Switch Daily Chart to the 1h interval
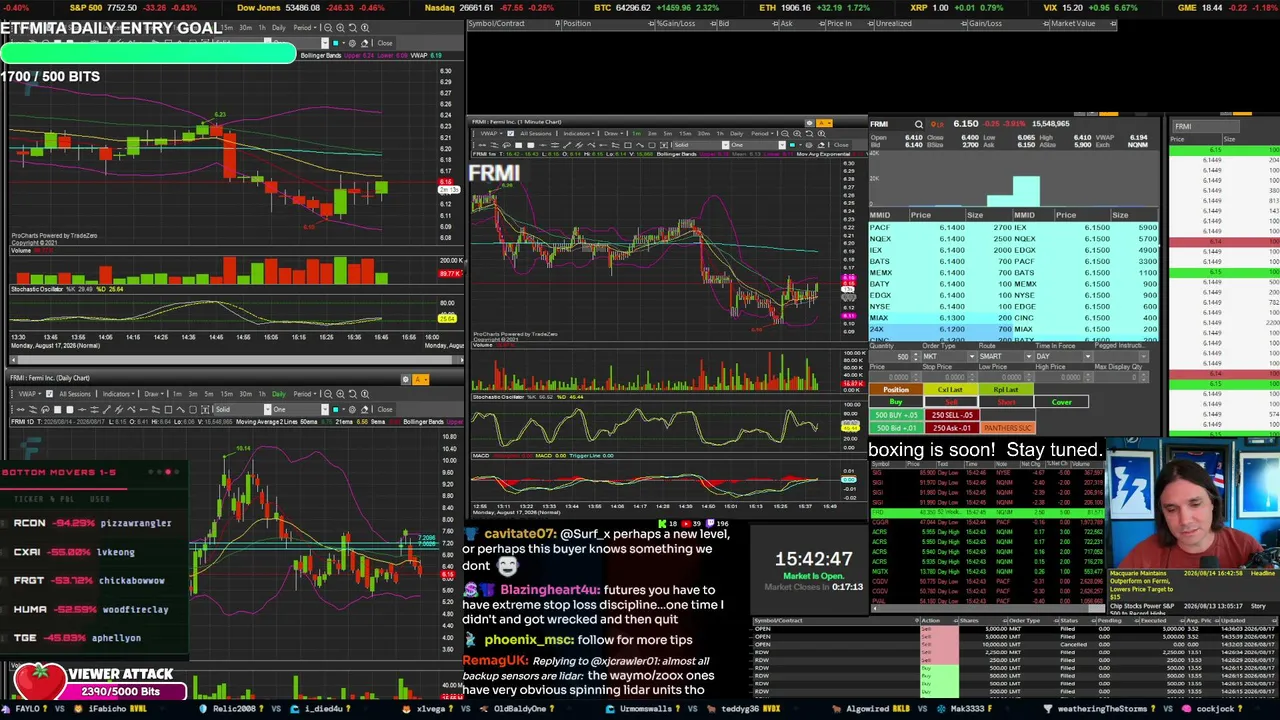Image resolution: width=1280 pixels, height=720 pixels. [x=262, y=394]
